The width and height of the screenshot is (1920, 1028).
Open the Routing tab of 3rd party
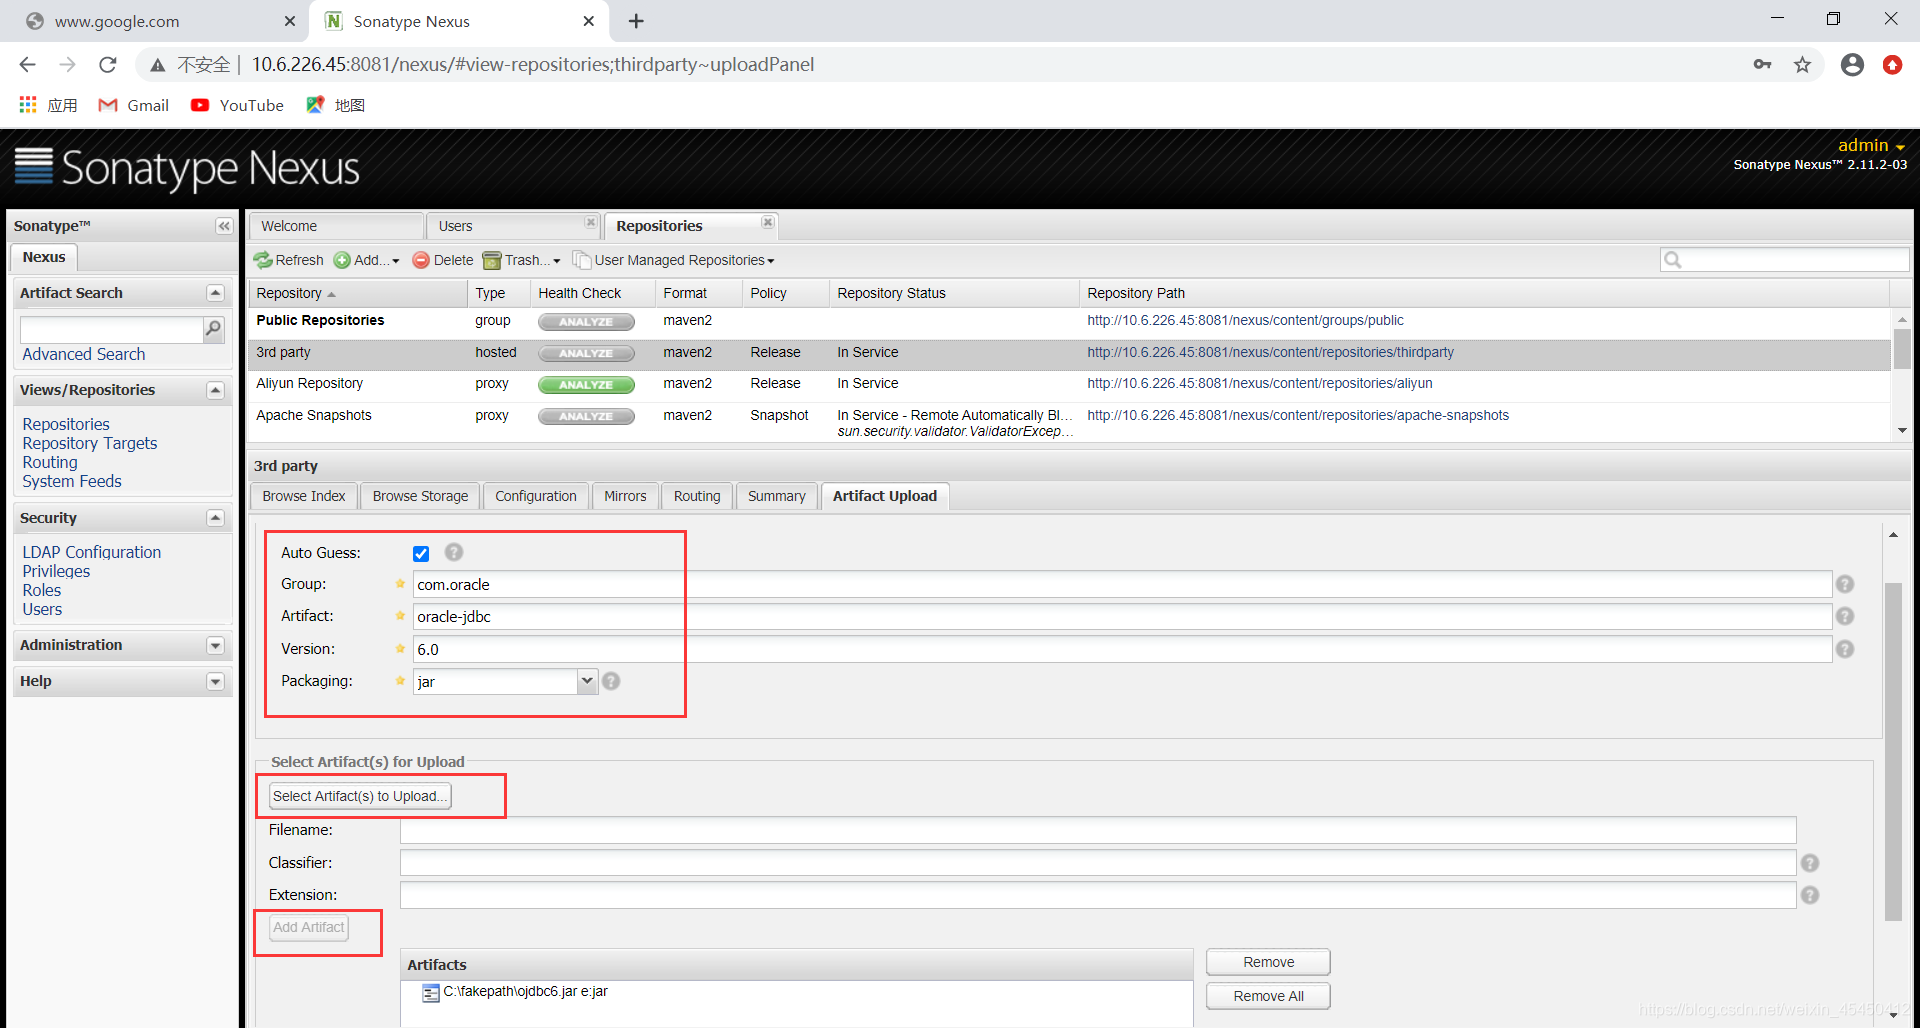point(697,496)
